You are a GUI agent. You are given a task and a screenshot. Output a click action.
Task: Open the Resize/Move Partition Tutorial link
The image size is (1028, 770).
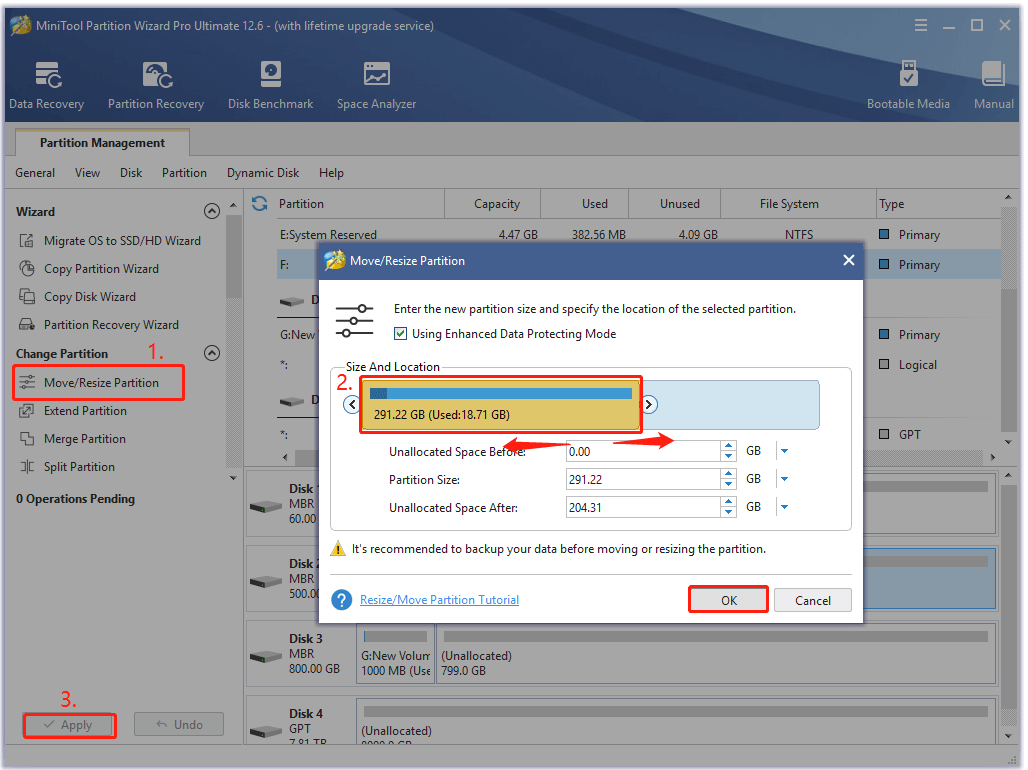click(439, 599)
